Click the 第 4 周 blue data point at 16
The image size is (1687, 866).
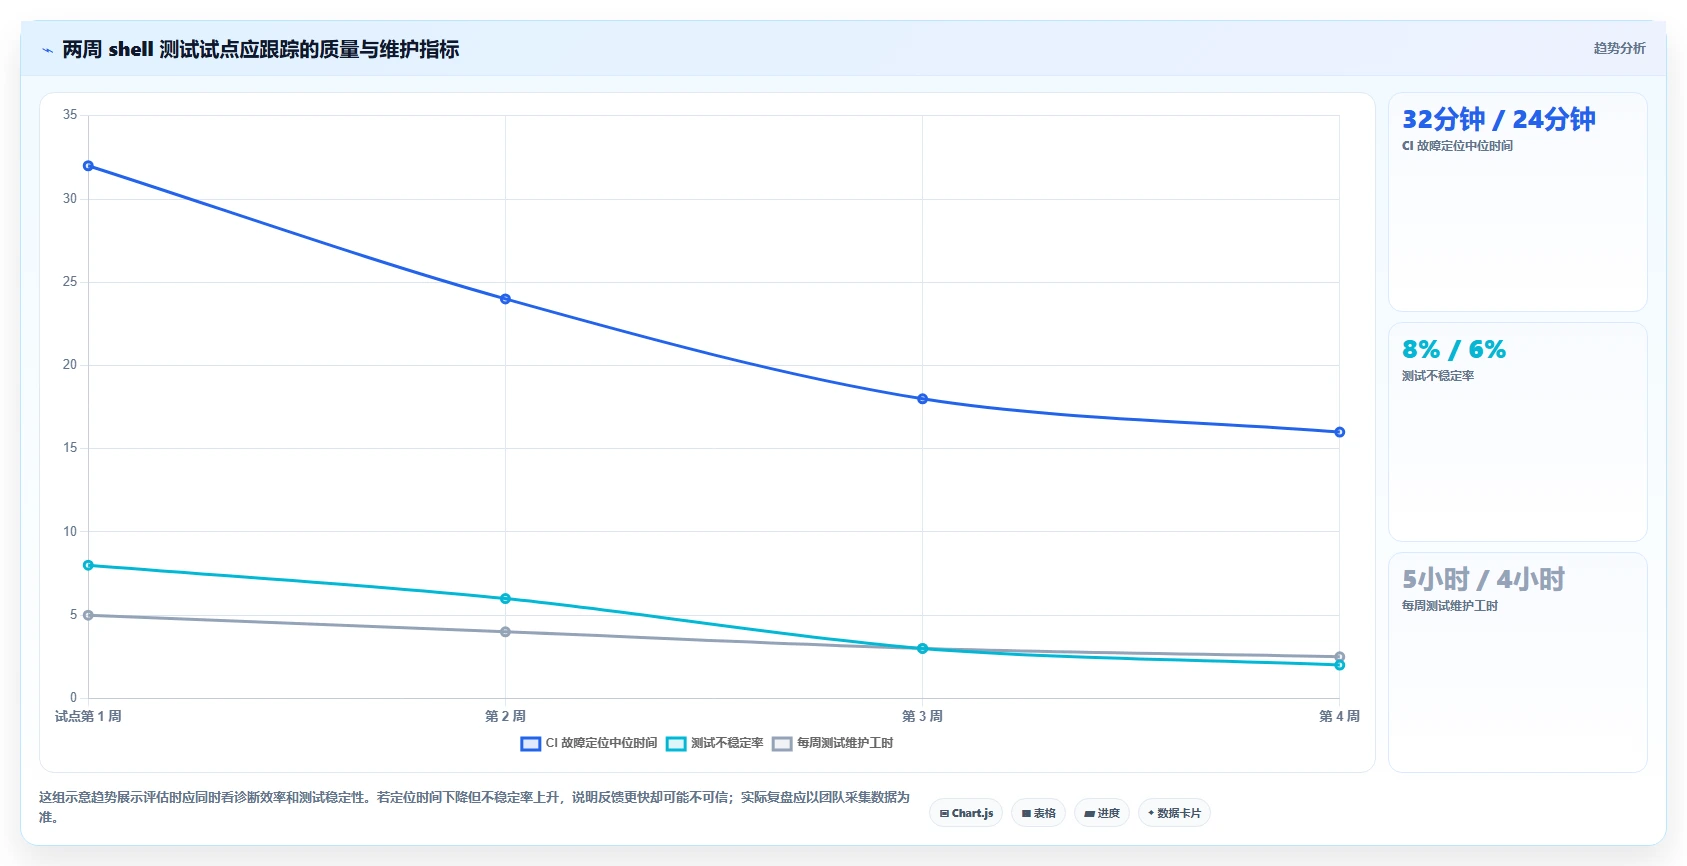point(1339,432)
